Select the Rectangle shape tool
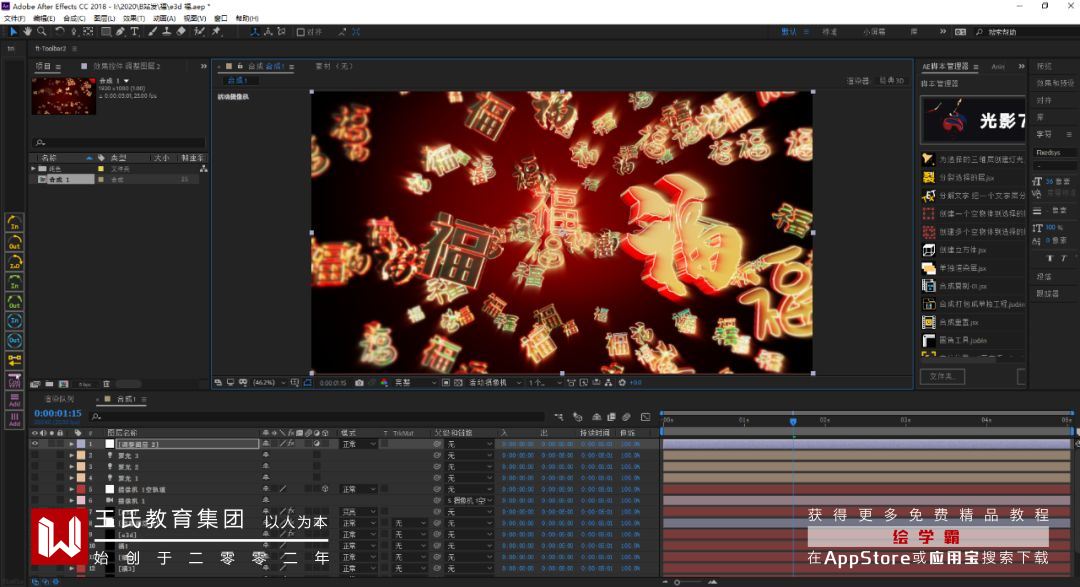The height and width of the screenshot is (587, 1080). click(105, 31)
